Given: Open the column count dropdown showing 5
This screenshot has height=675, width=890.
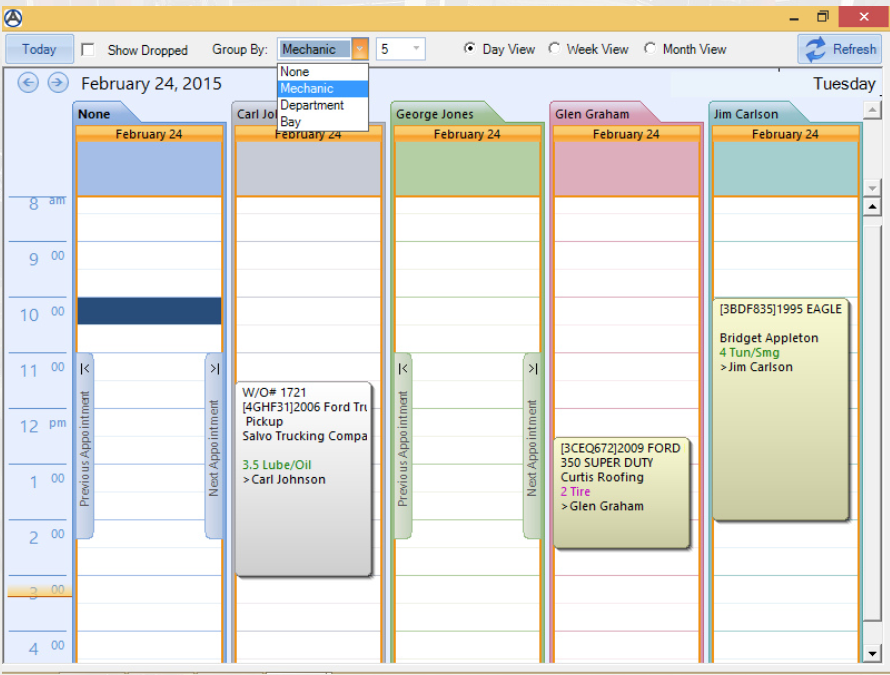Looking at the screenshot, I should click(416, 49).
